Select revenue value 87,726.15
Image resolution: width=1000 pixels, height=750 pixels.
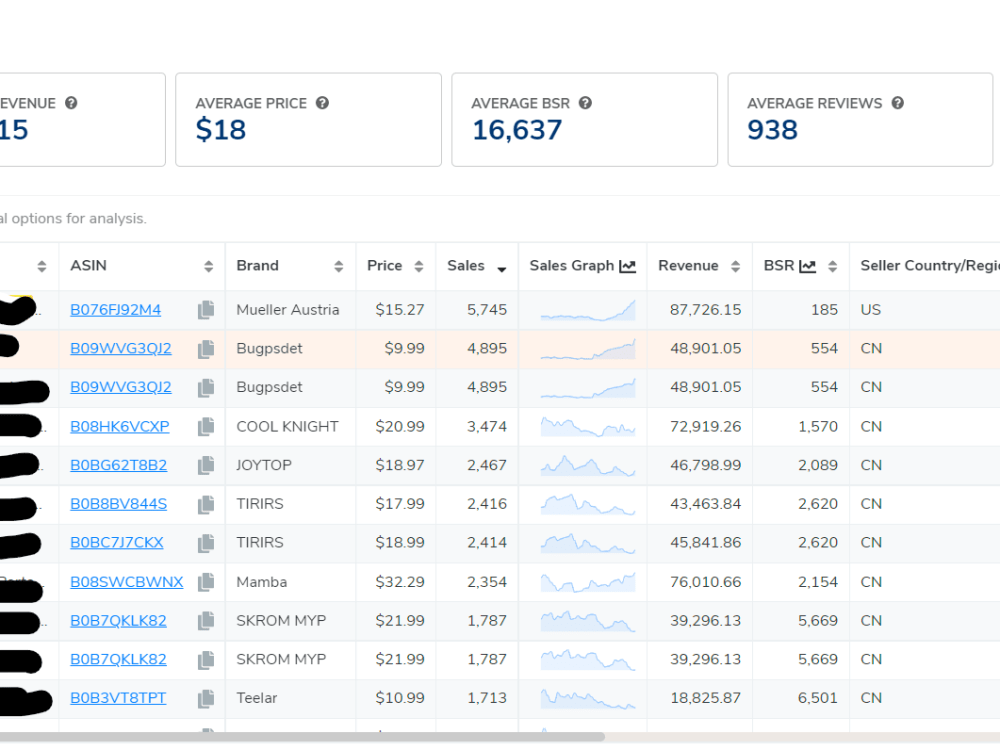coord(705,310)
